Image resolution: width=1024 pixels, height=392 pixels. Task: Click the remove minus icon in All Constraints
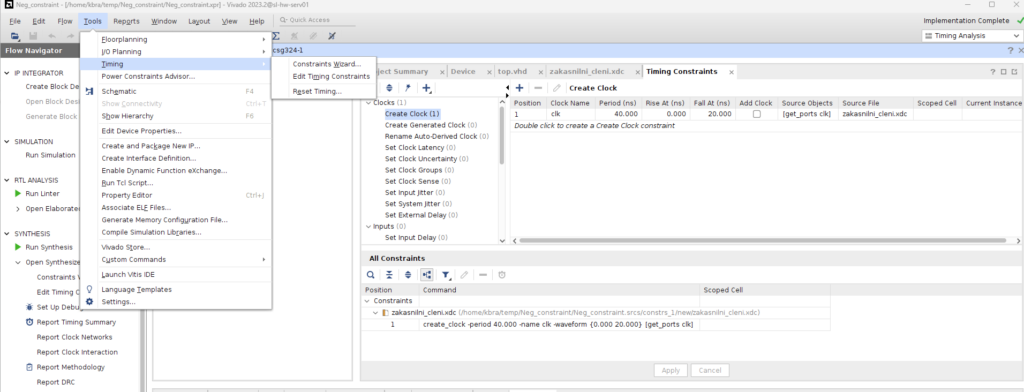(483, 275)
